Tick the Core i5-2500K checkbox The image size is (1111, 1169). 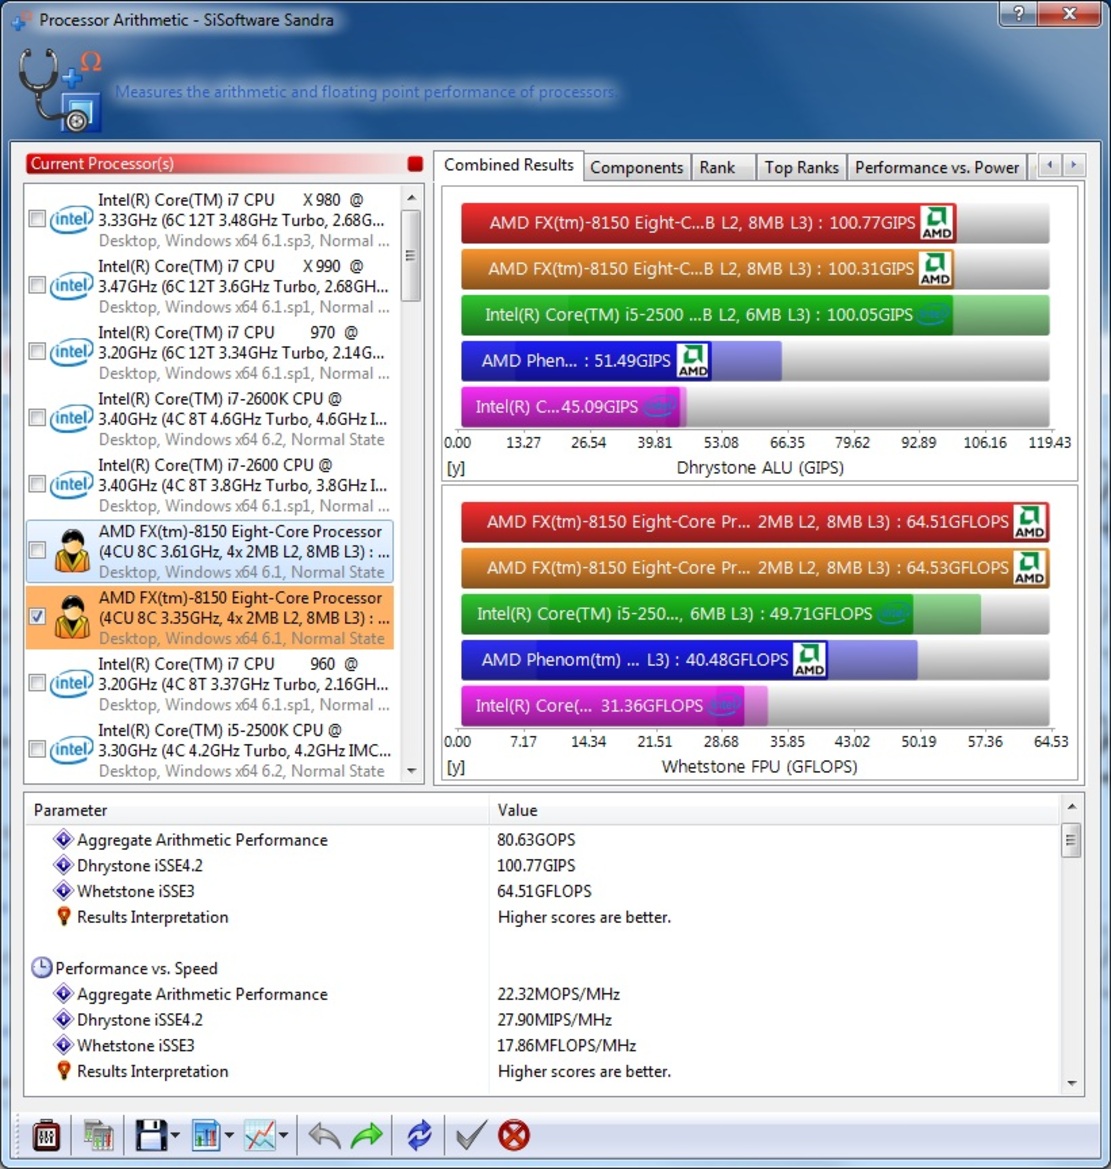click(x=37, y=750)
